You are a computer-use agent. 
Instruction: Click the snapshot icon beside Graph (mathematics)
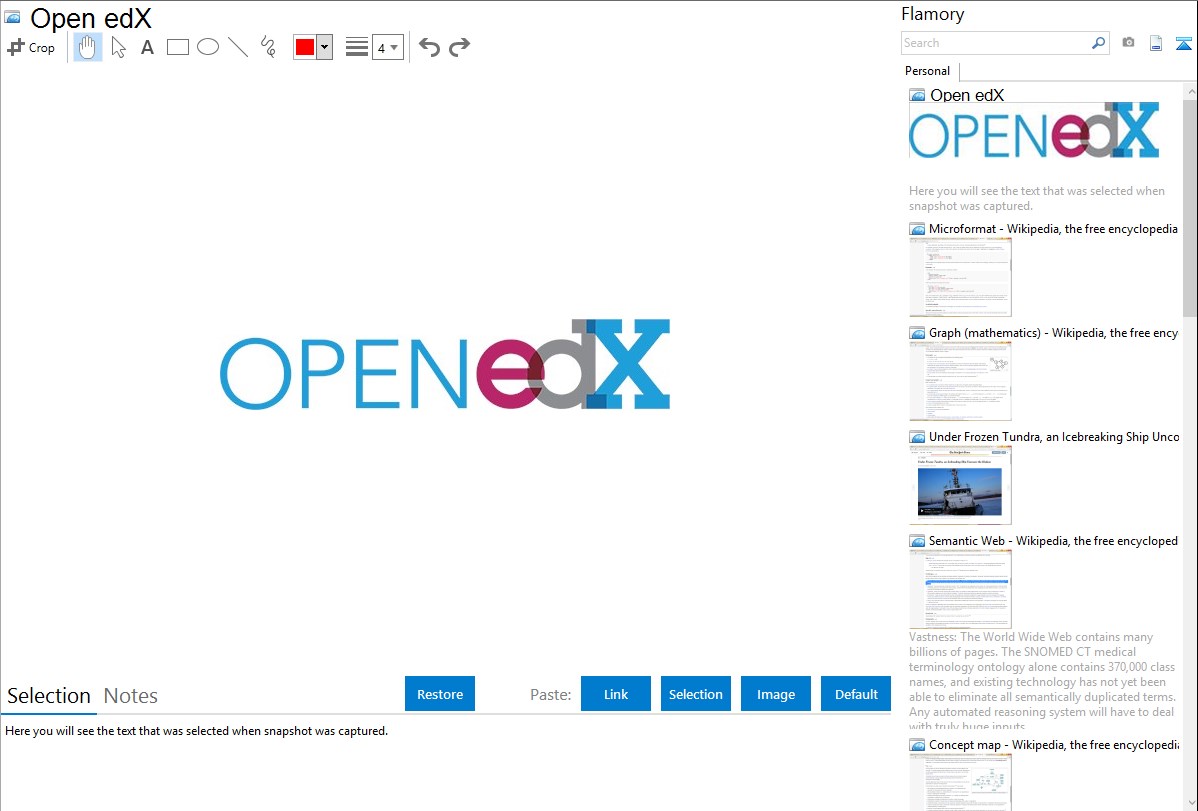click(918, 333)
